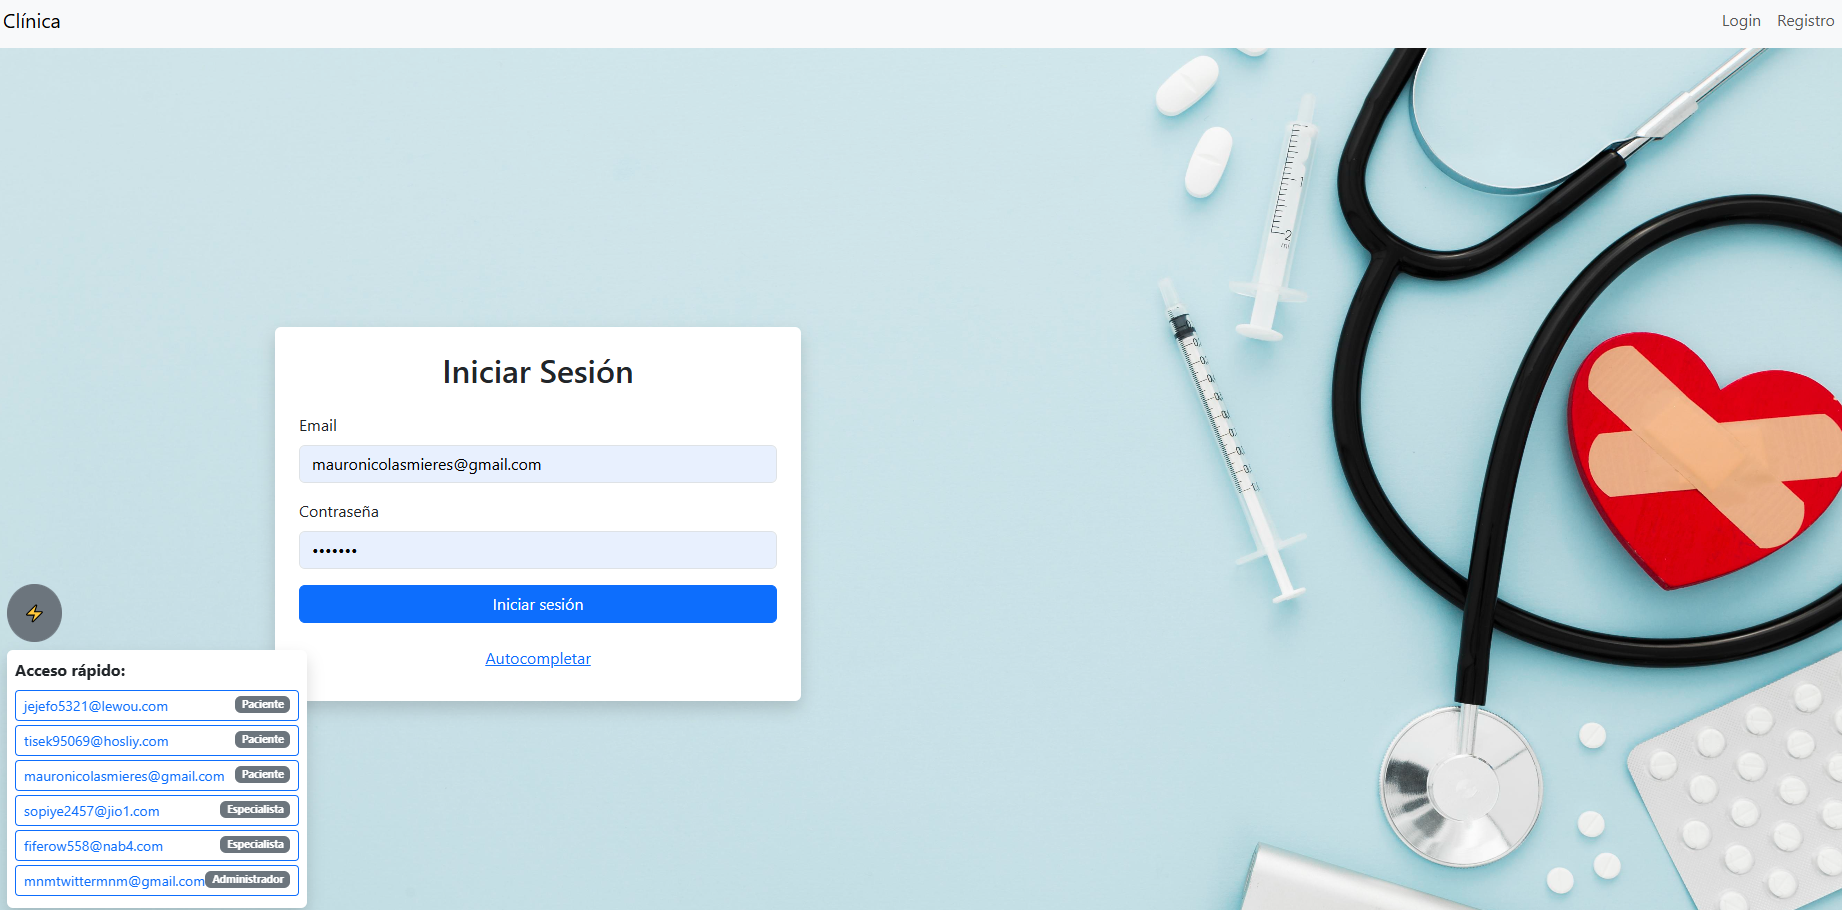
Task: Select sopiye2457@jio1.com specialist account
Action: coord(157,810)
